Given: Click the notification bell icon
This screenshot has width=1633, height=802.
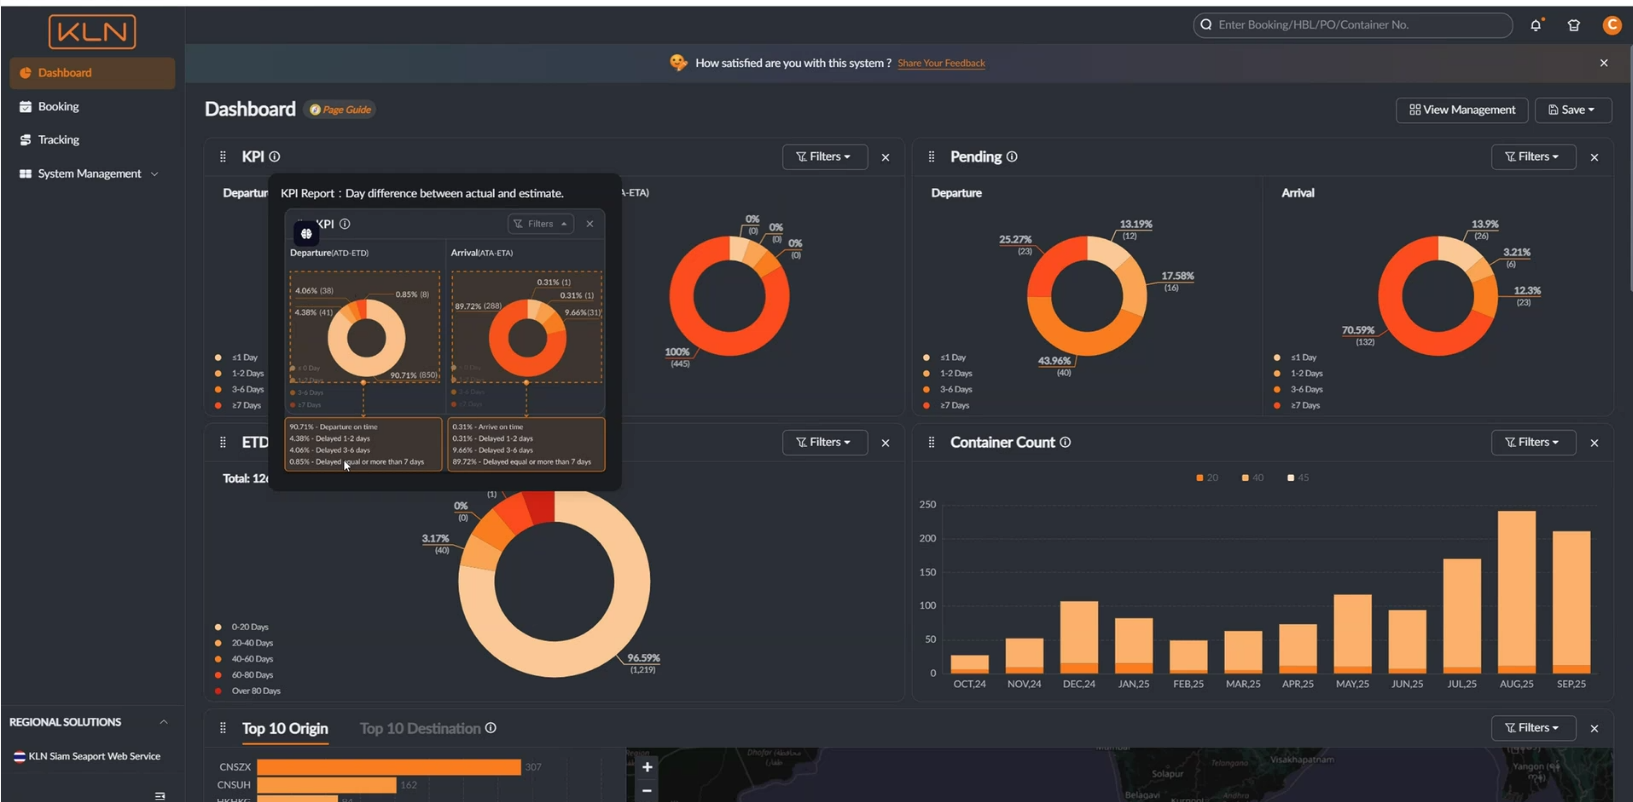Looking at the screenshot, I should point(1536,25).
